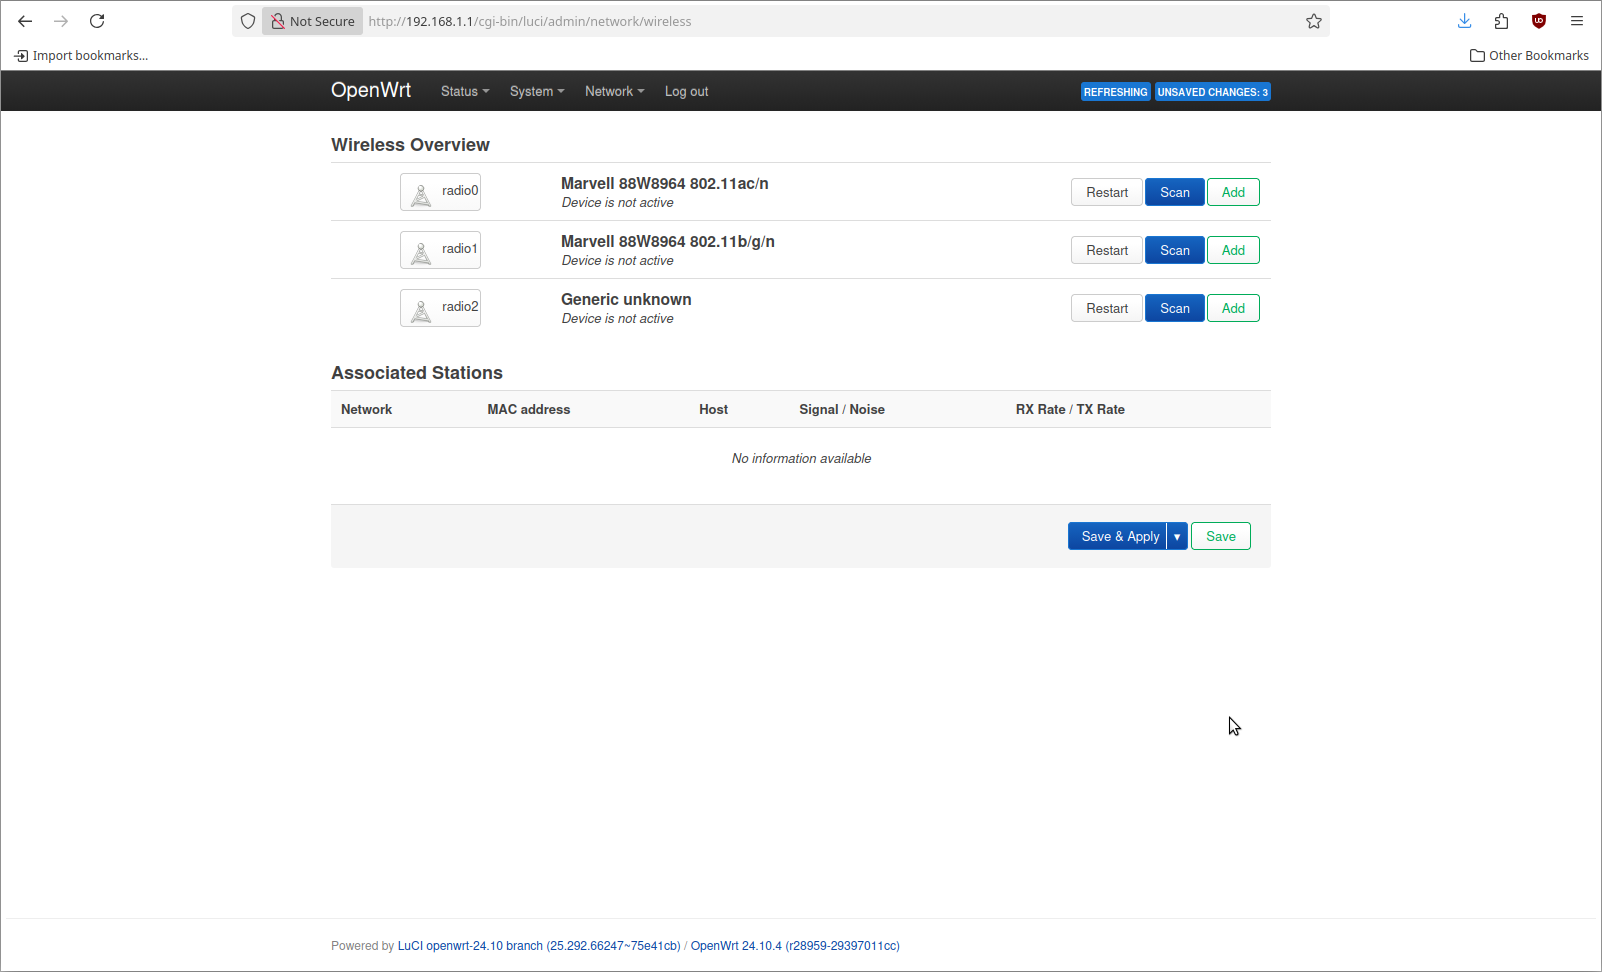The height and width of the screenshot is (972, 1602).
Task: Bookmark this page with the star icon
Action: pyautogui.click(x=1313, y=21)
